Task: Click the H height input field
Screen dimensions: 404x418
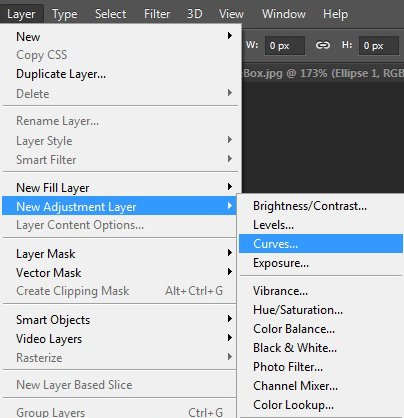Action: pos(379,45)
